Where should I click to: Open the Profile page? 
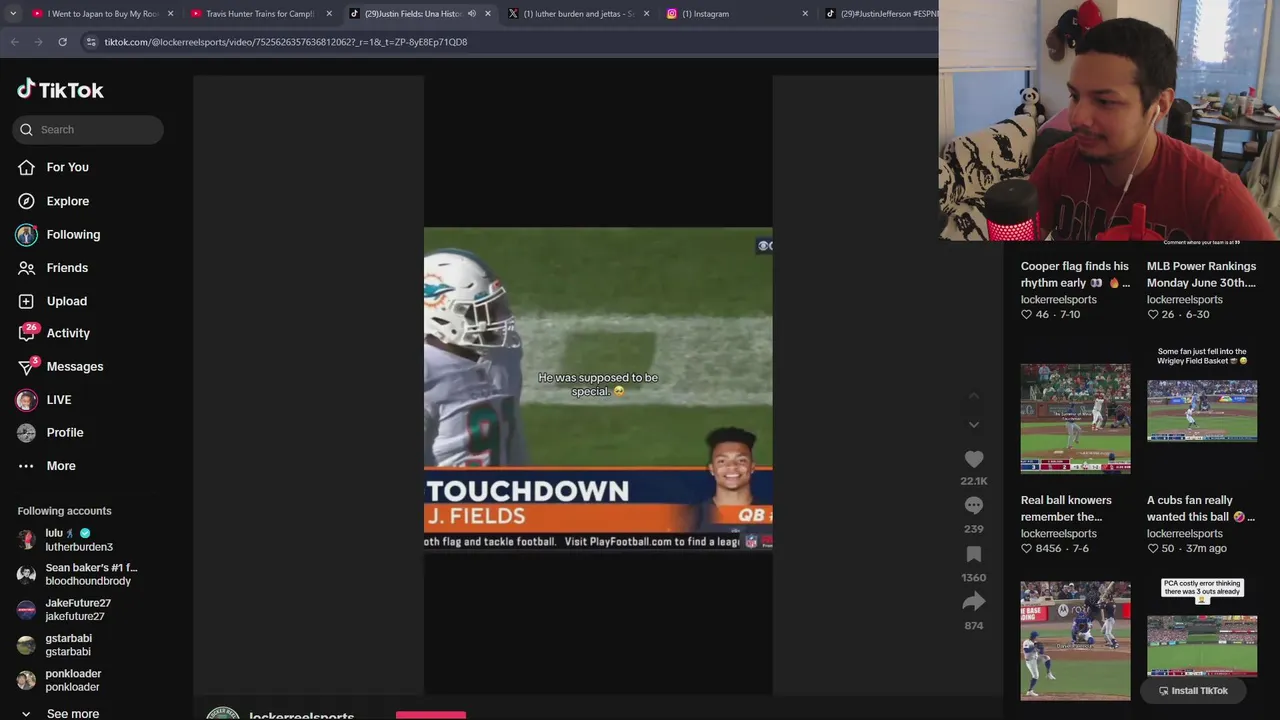click(65, 433)
